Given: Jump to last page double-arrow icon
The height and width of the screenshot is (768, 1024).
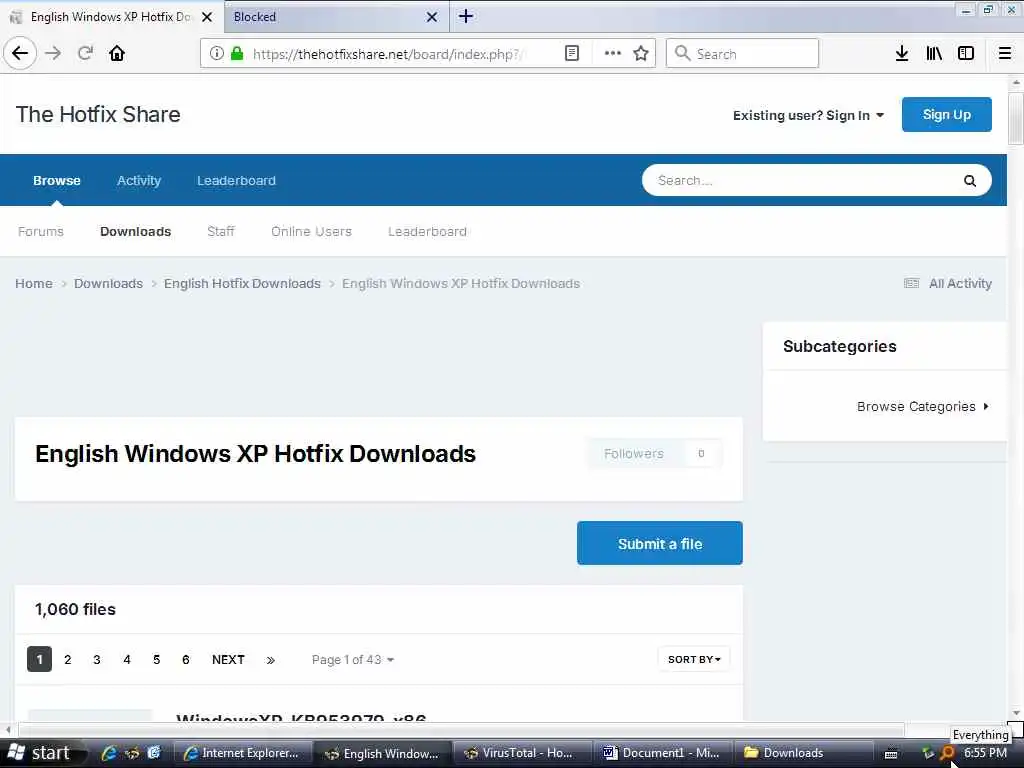Looking at the screenshot, I should pyautogui.click(x=270, y=660).
